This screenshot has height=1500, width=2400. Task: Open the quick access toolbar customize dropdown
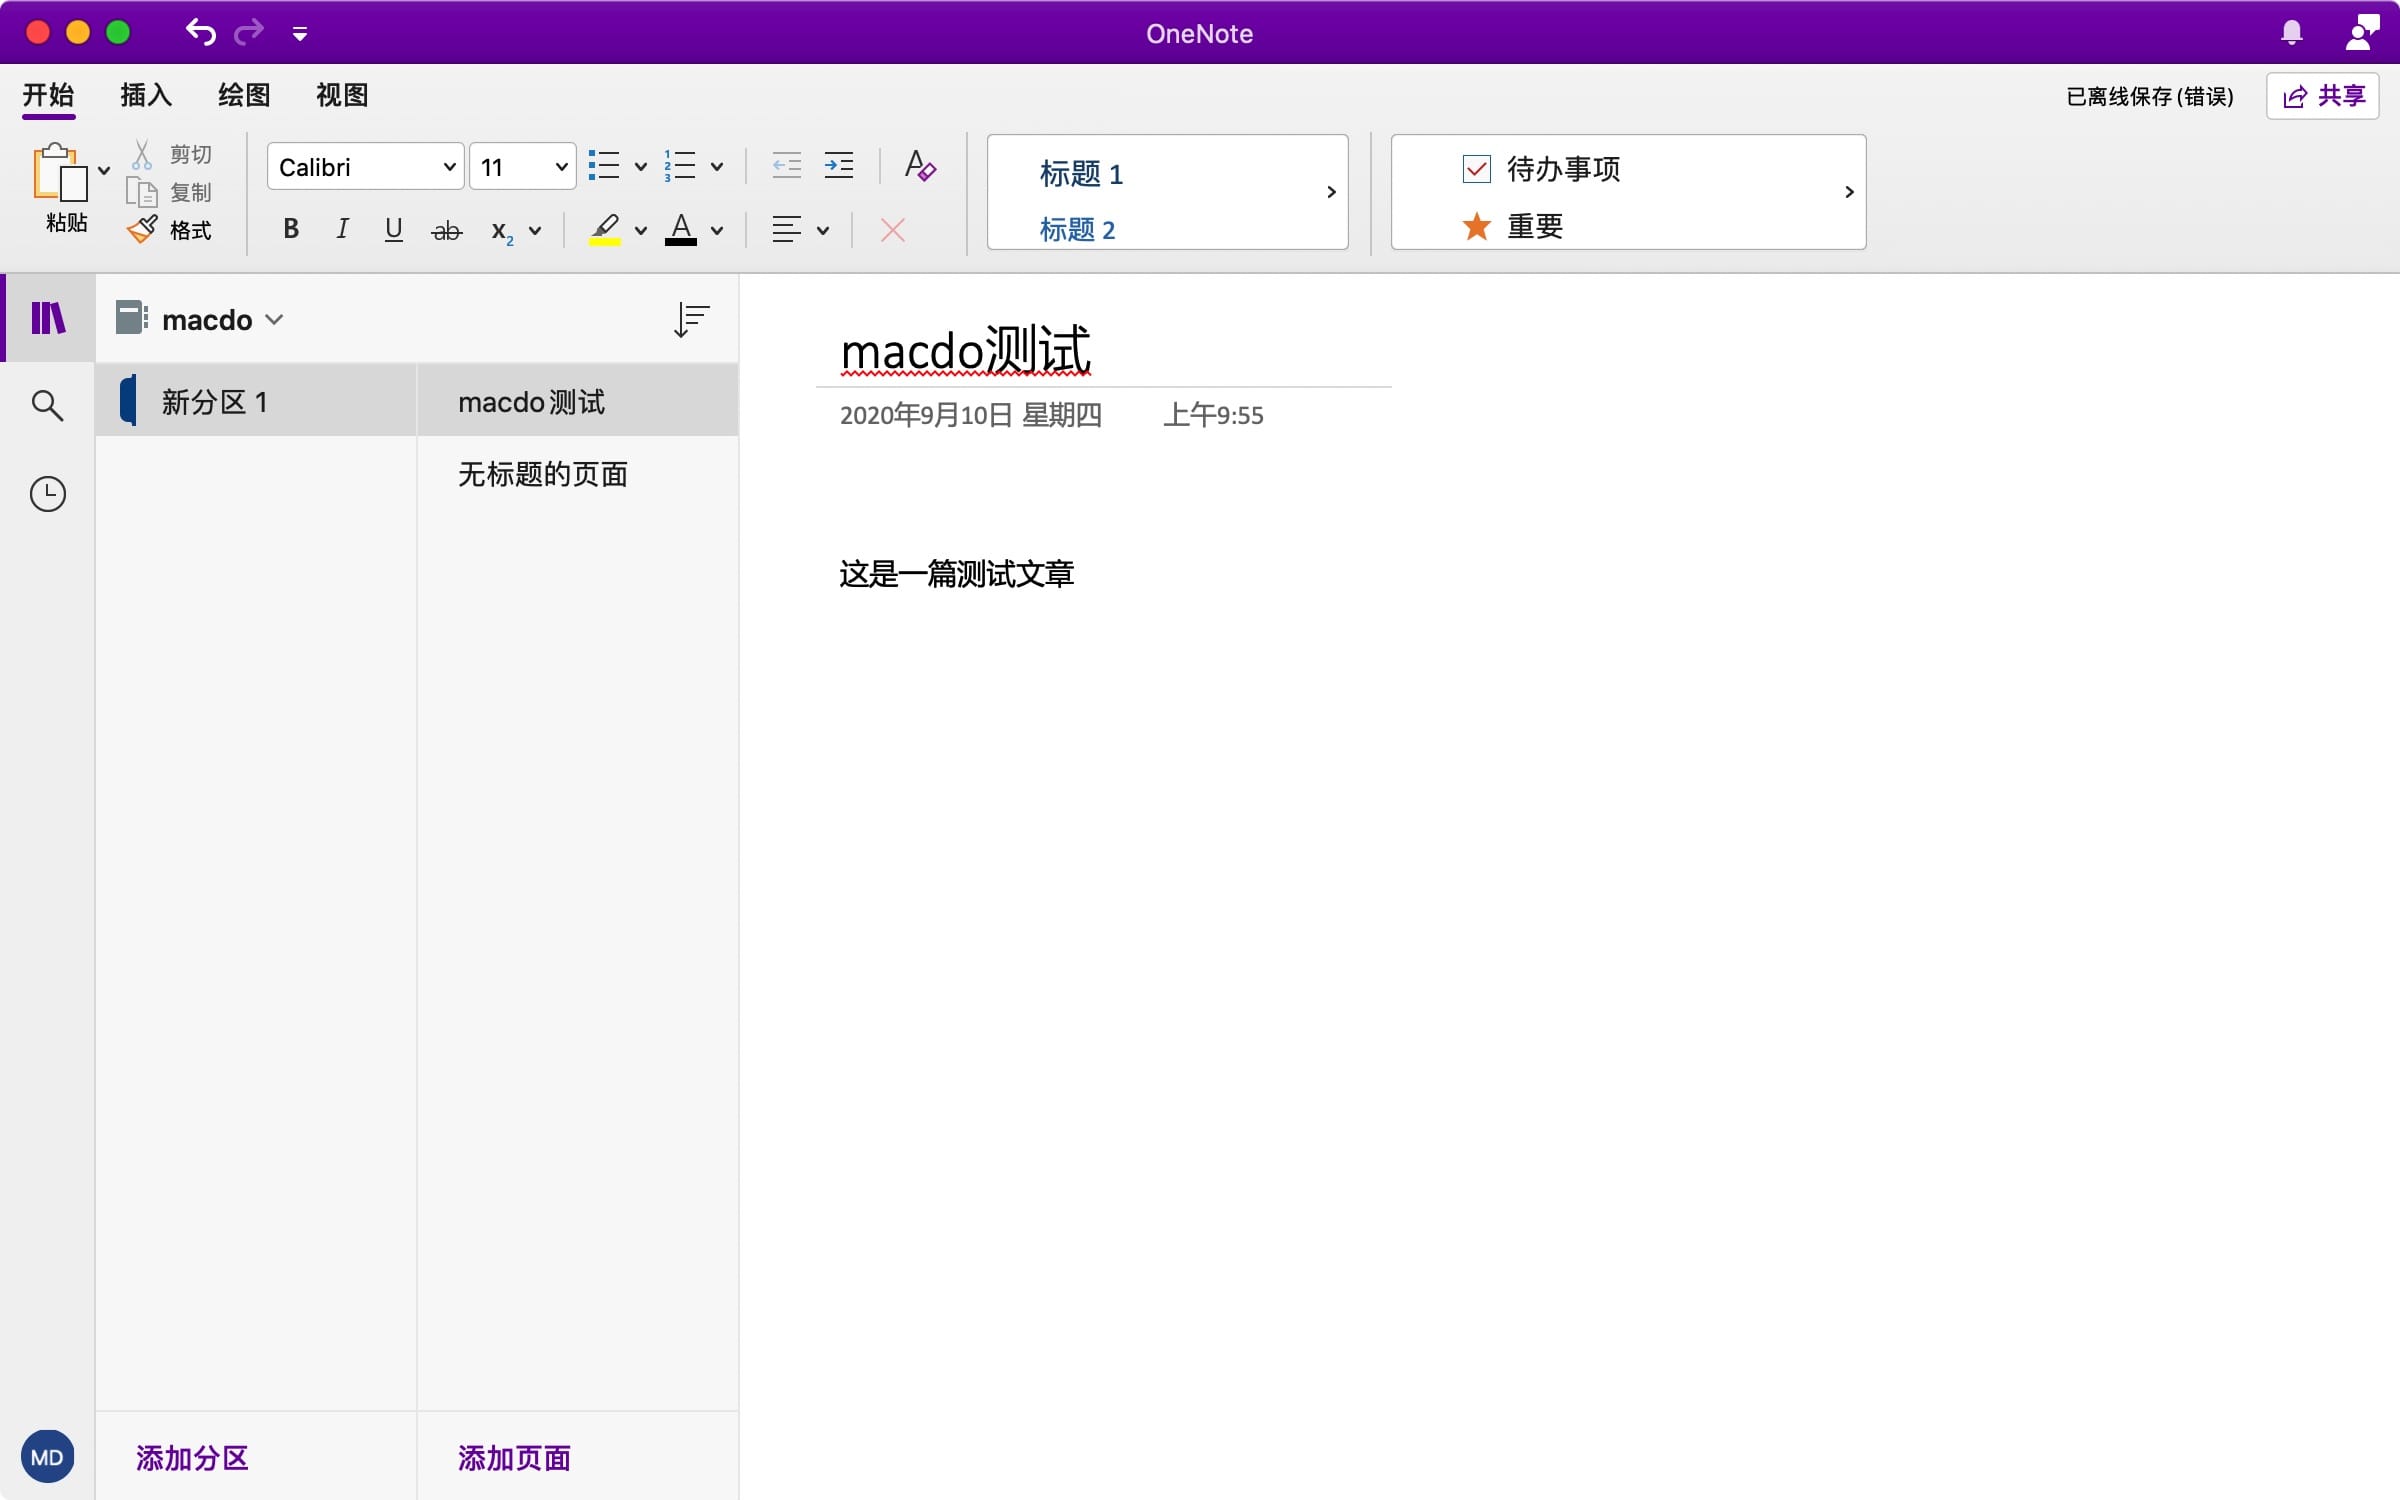tap(300, 34)
